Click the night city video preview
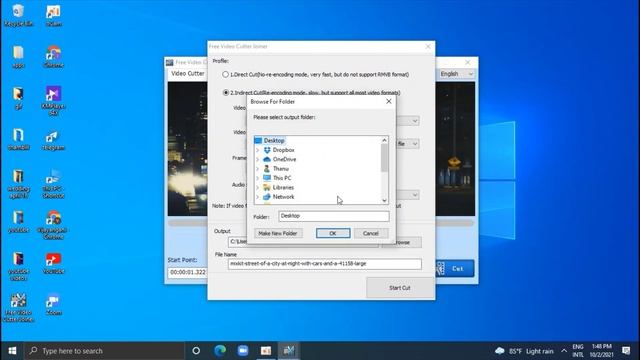The height and width of the screenshot is (360, 640). point(187,149)
